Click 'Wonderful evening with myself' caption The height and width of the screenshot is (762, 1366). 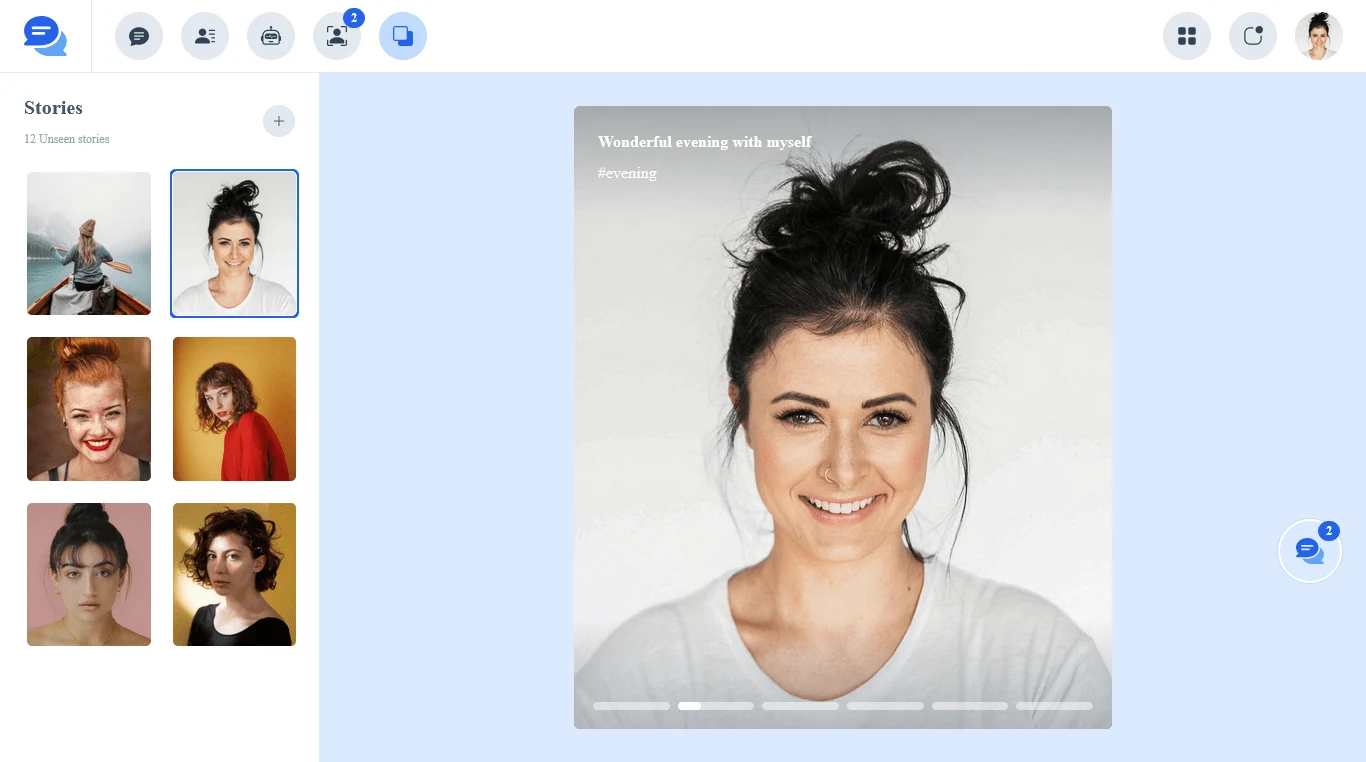pos(705,142)
